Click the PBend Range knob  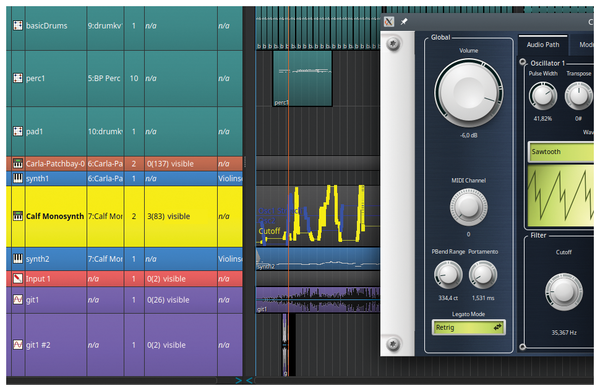pyautogui.click(x=448, y=275)
